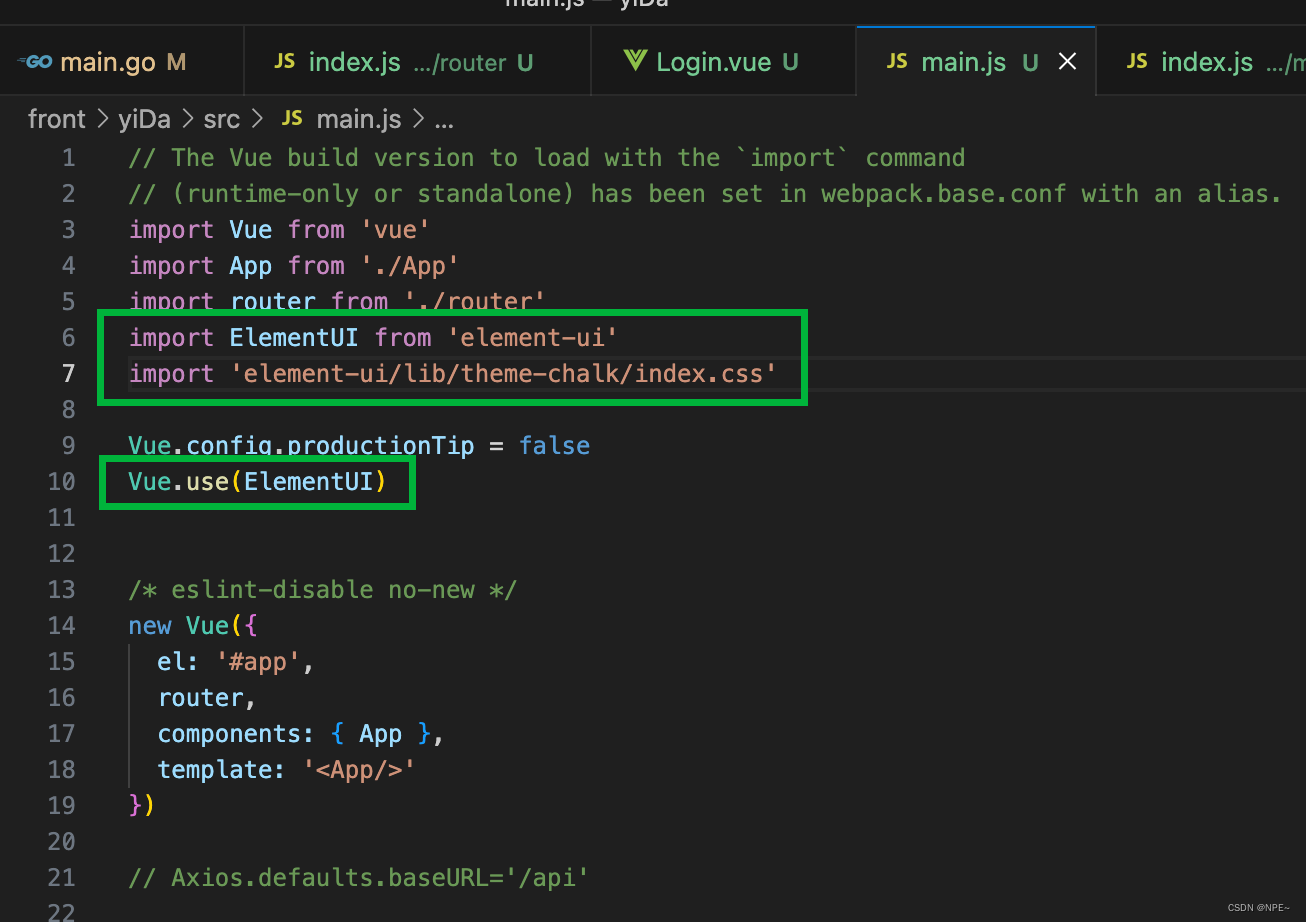Open the front breadcrumb folder
Screen dimensions: 1306x922
click(x=56, y=119)
